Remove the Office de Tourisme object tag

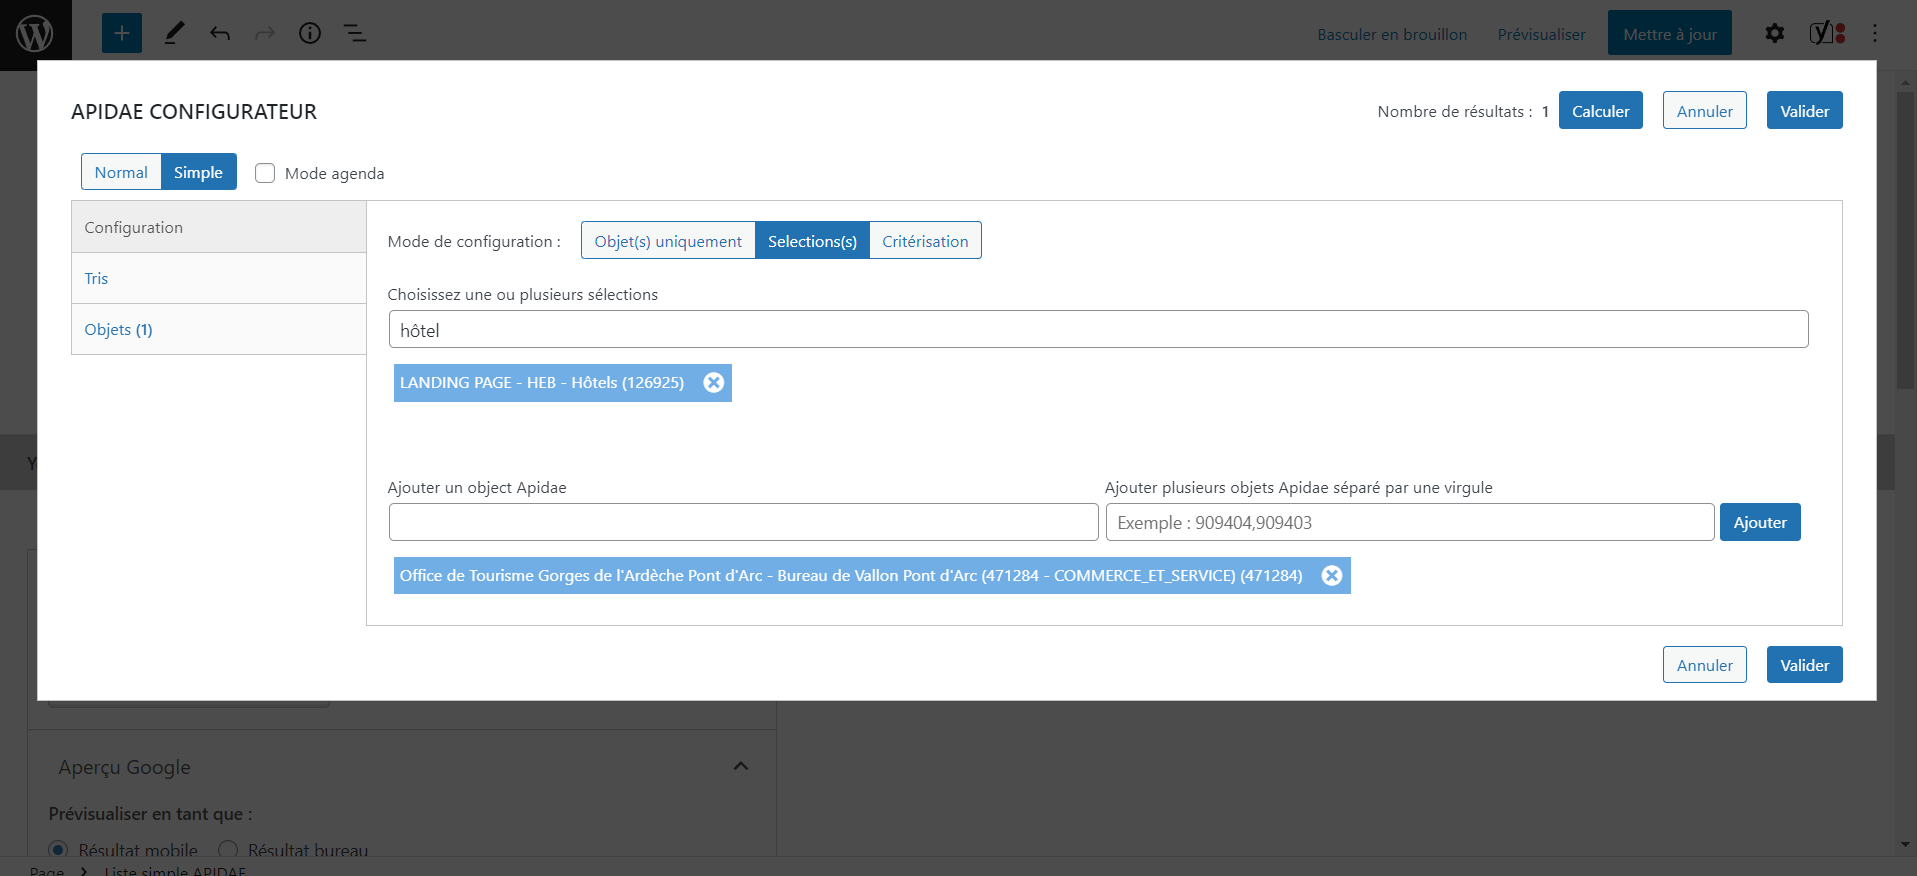[1332, 575]
